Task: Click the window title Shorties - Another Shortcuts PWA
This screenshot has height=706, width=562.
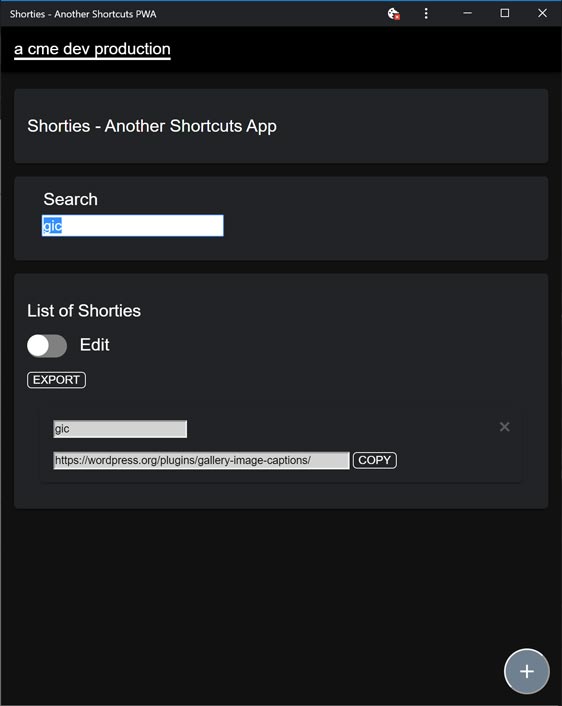Action: [83, 14]
